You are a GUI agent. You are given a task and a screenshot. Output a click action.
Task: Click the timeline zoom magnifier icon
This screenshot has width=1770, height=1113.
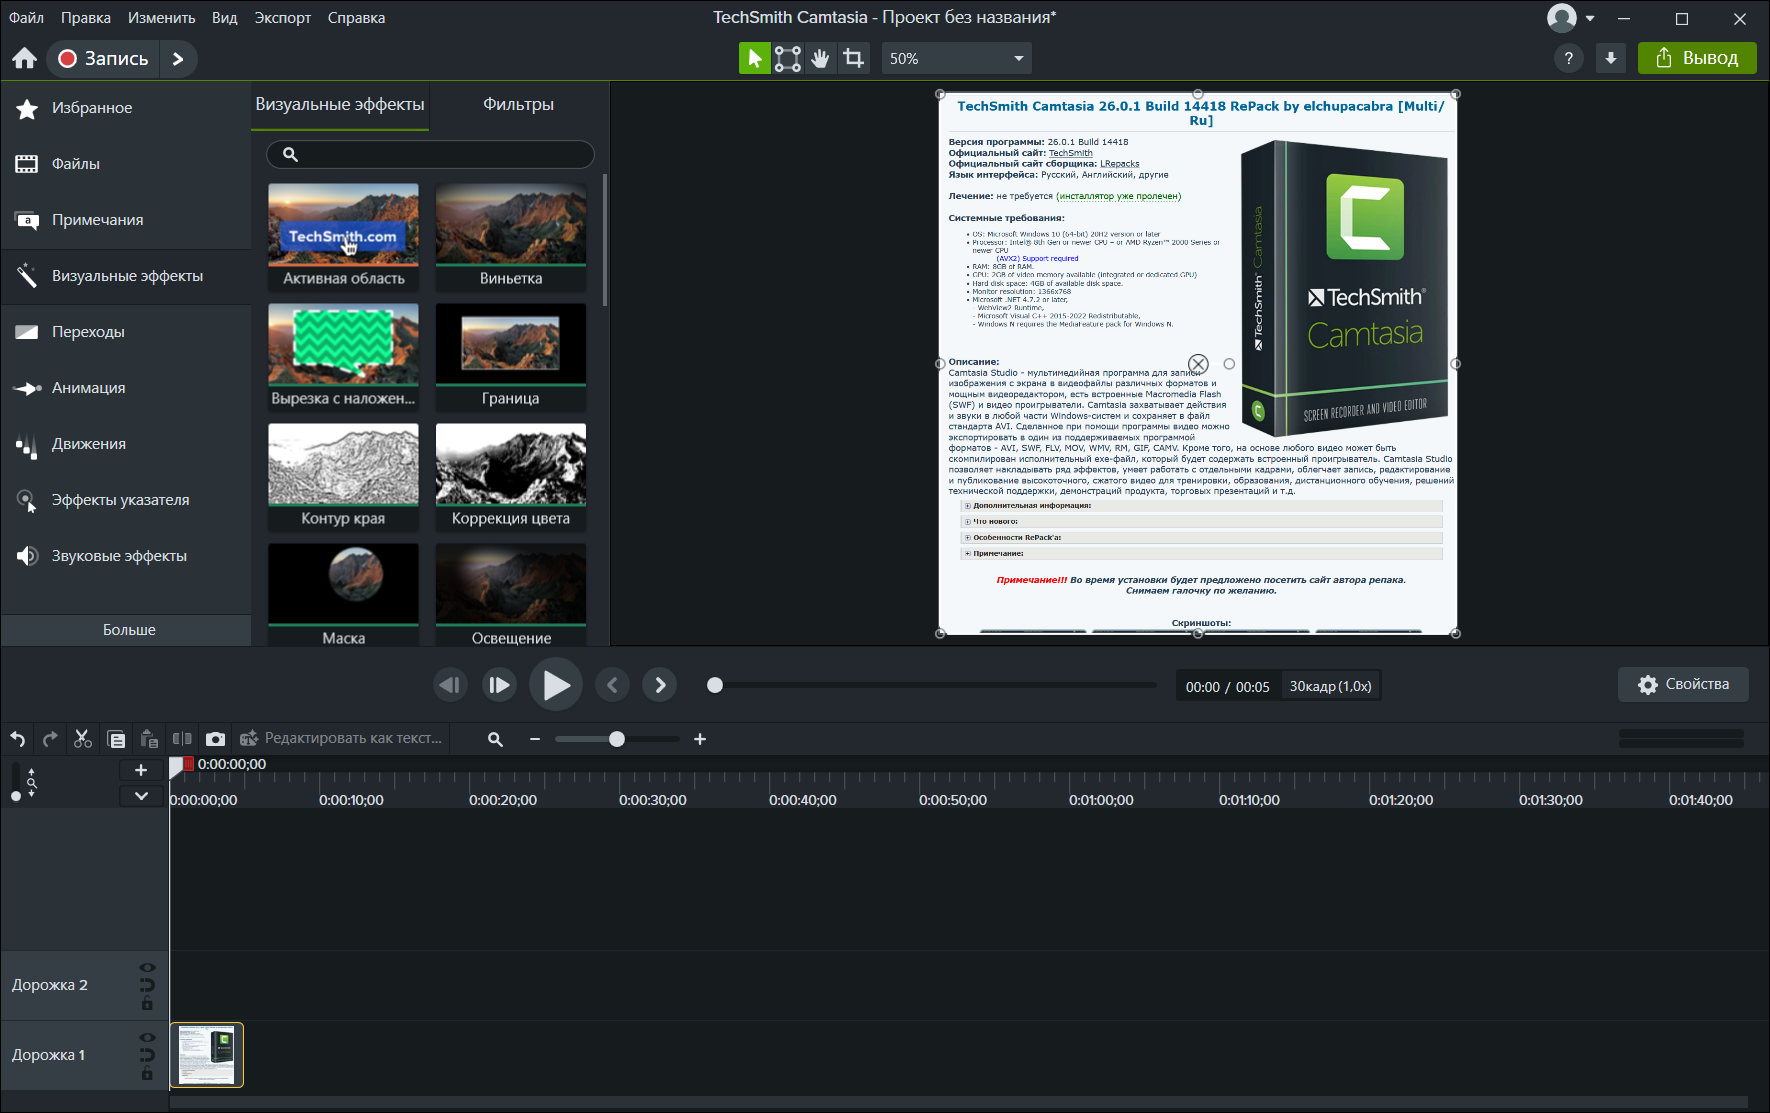495,740
